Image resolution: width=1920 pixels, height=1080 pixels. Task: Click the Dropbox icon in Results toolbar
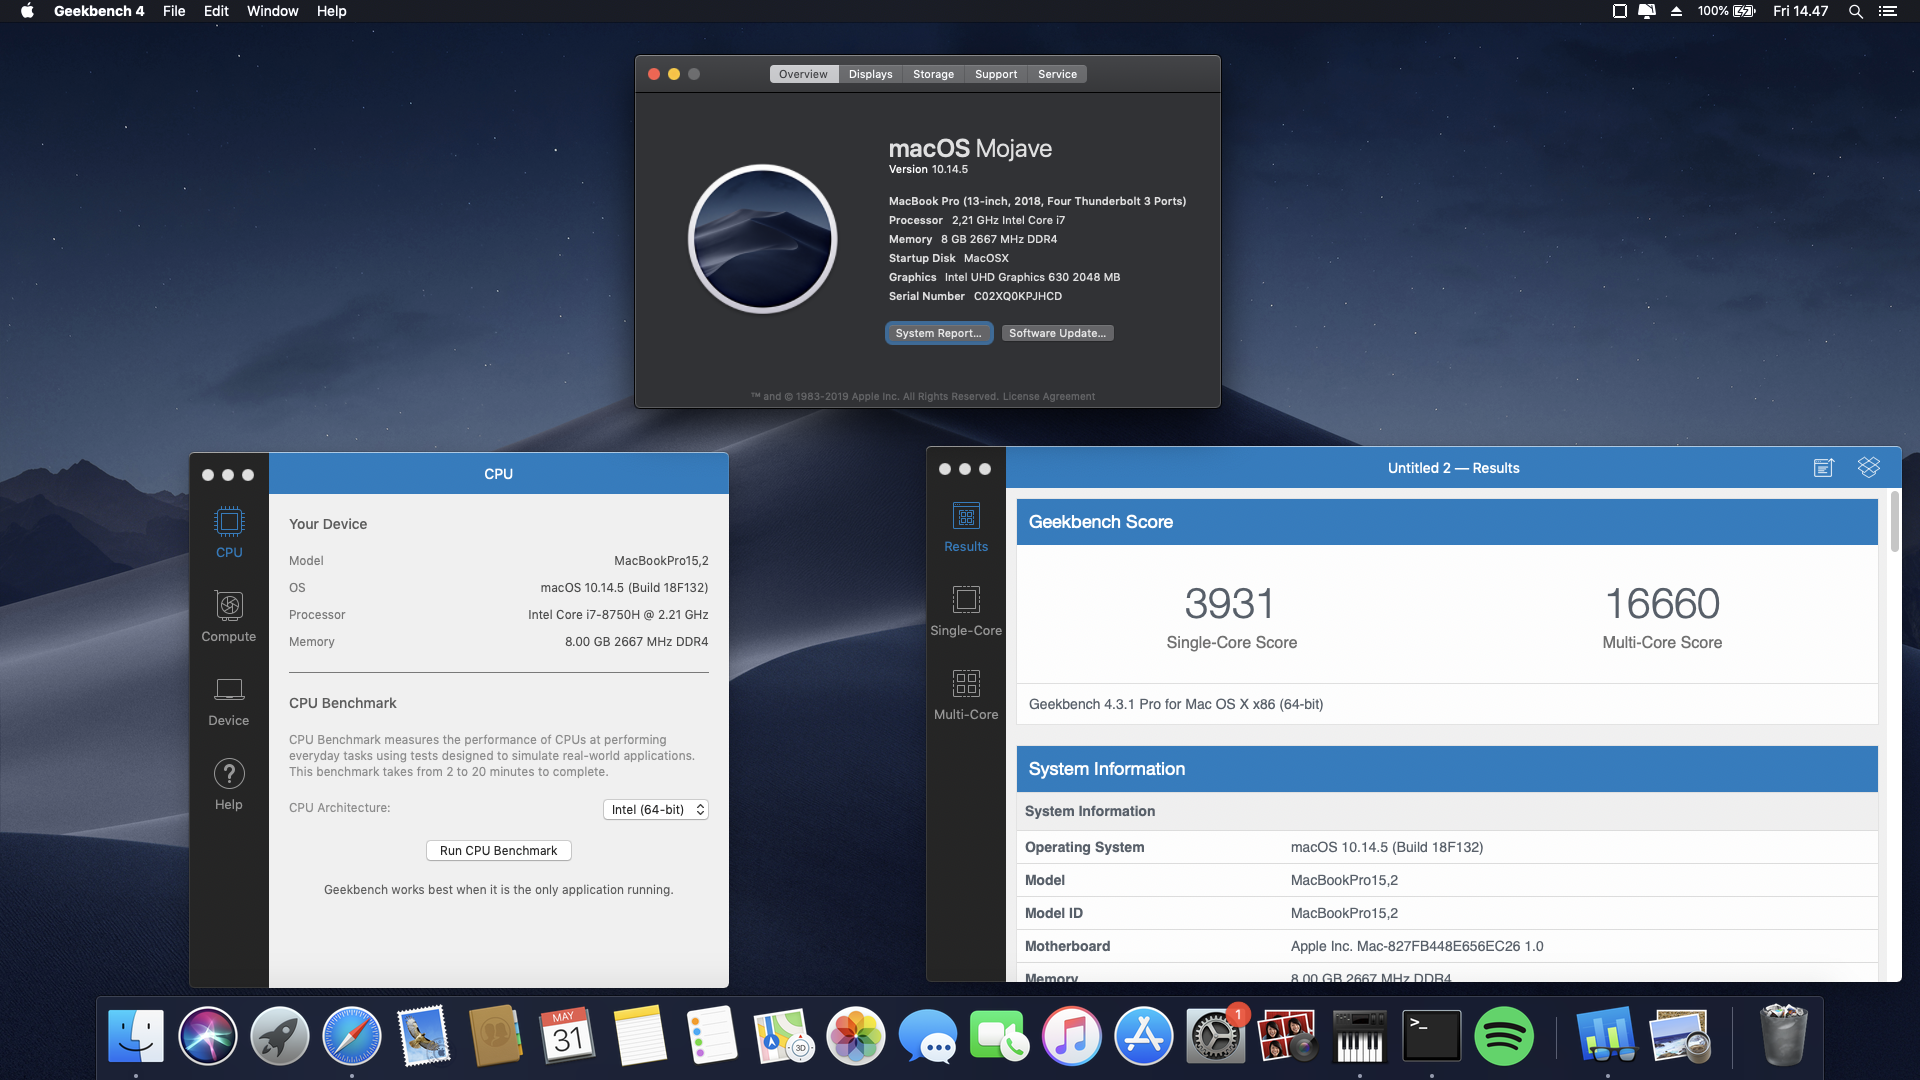pyautogui.click(x=1868, y=467)
